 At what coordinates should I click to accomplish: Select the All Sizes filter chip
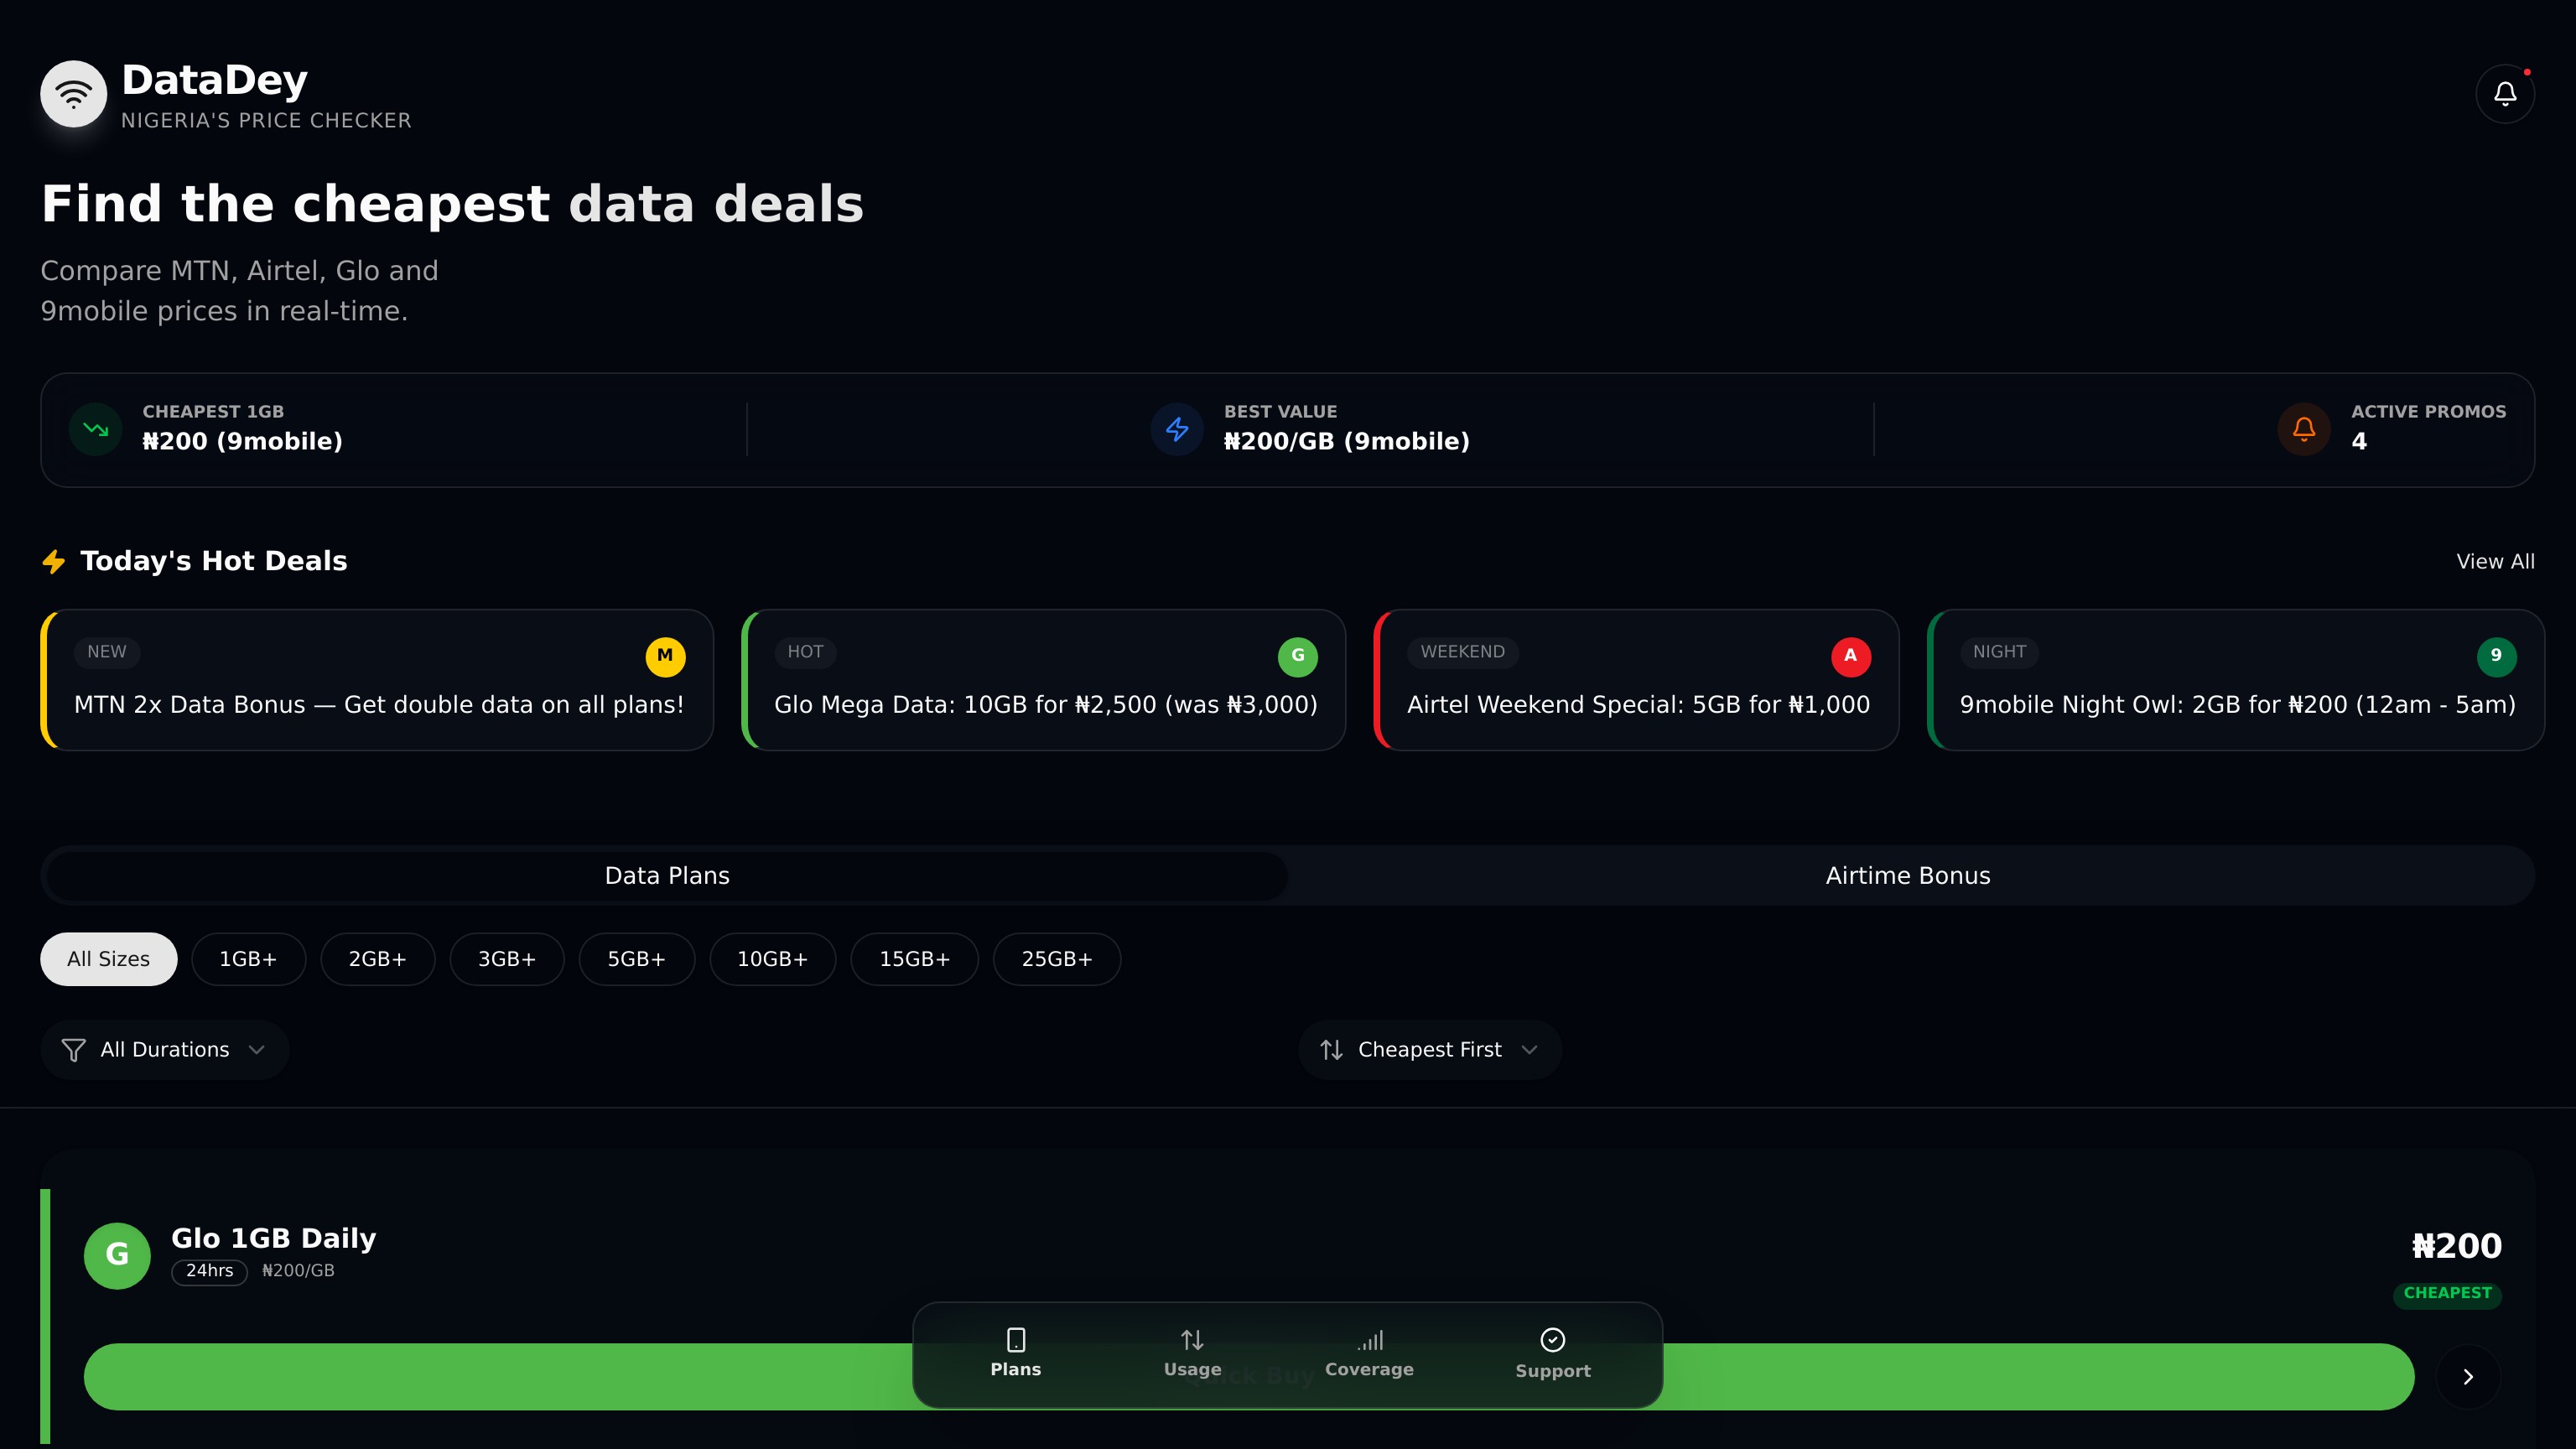[108, 959]
